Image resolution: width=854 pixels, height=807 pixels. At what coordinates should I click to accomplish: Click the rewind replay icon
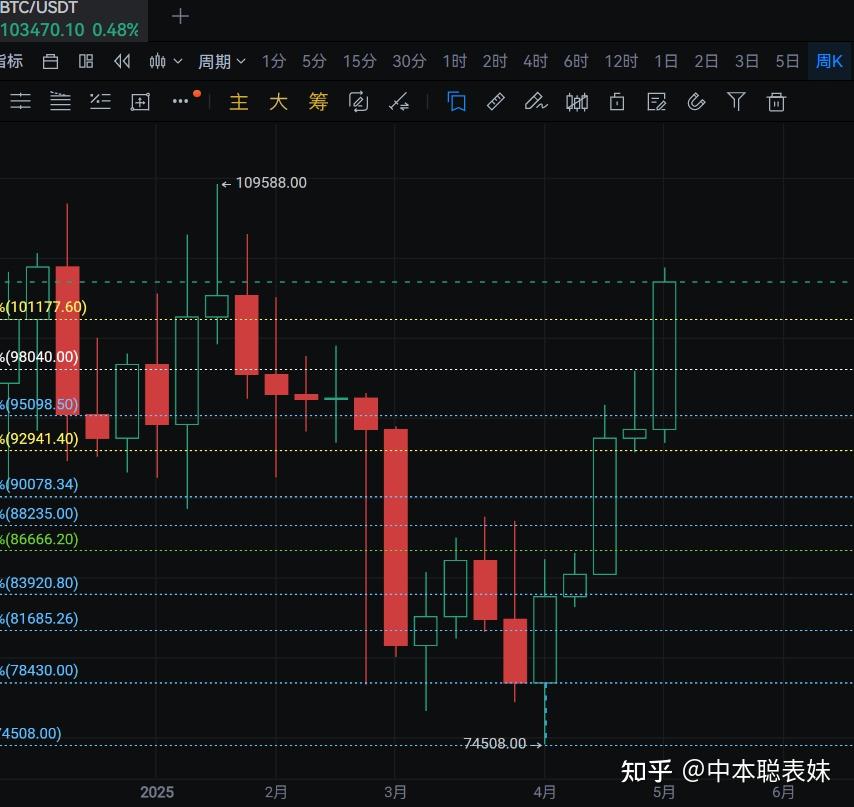122,62
